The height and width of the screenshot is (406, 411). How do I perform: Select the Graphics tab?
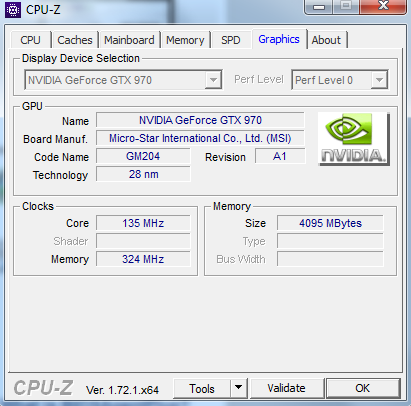279,39
